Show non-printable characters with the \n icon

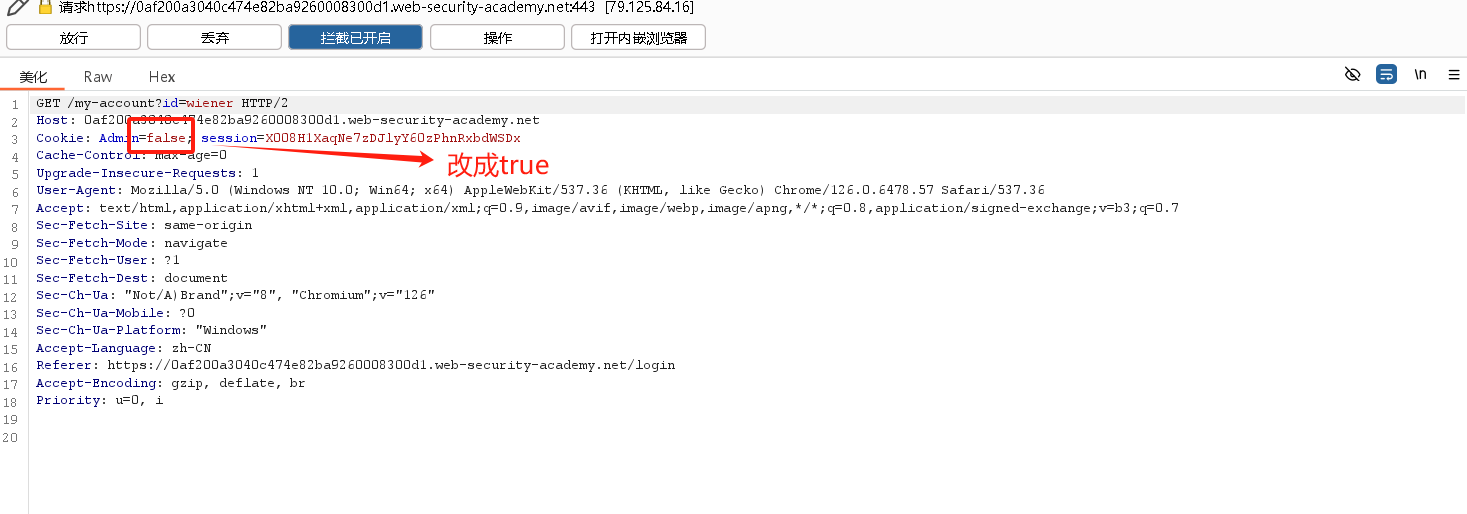click(x=1420, y=75)
